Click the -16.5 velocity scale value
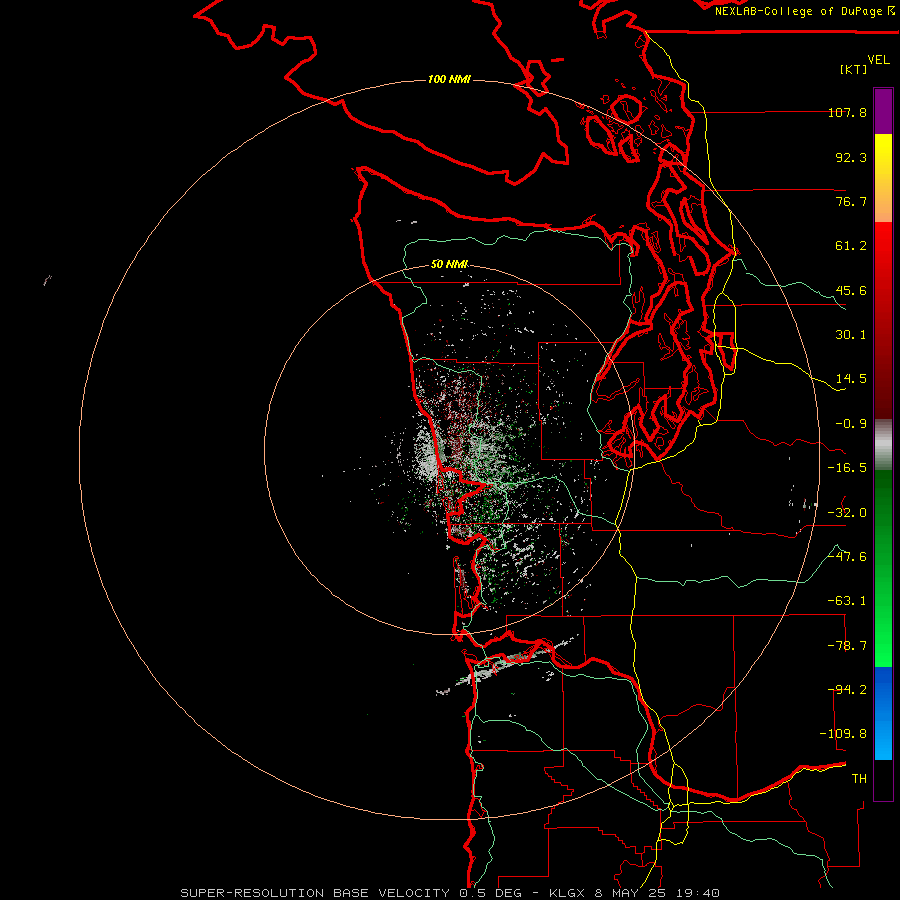Viewport: 900px width, 900px height. pyautogui.click(x=847, y=468)
